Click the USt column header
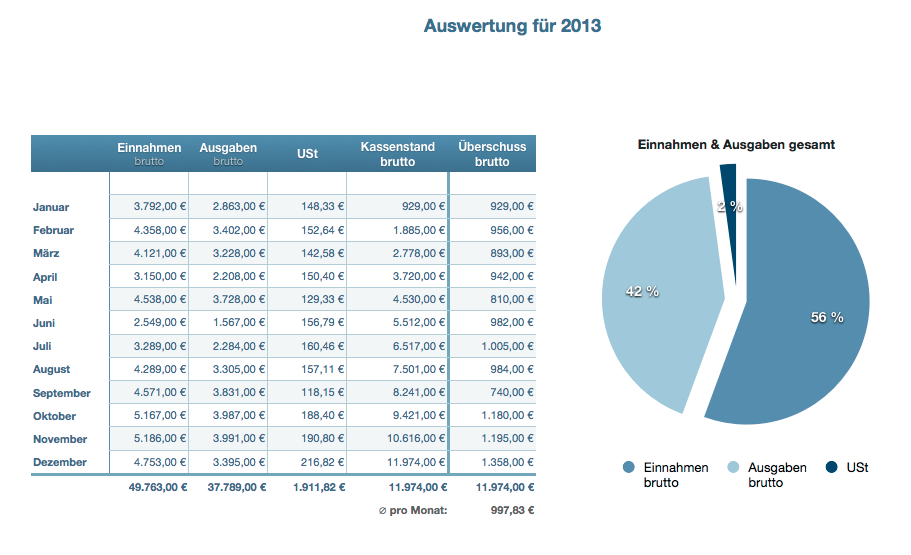 point(307,154)
